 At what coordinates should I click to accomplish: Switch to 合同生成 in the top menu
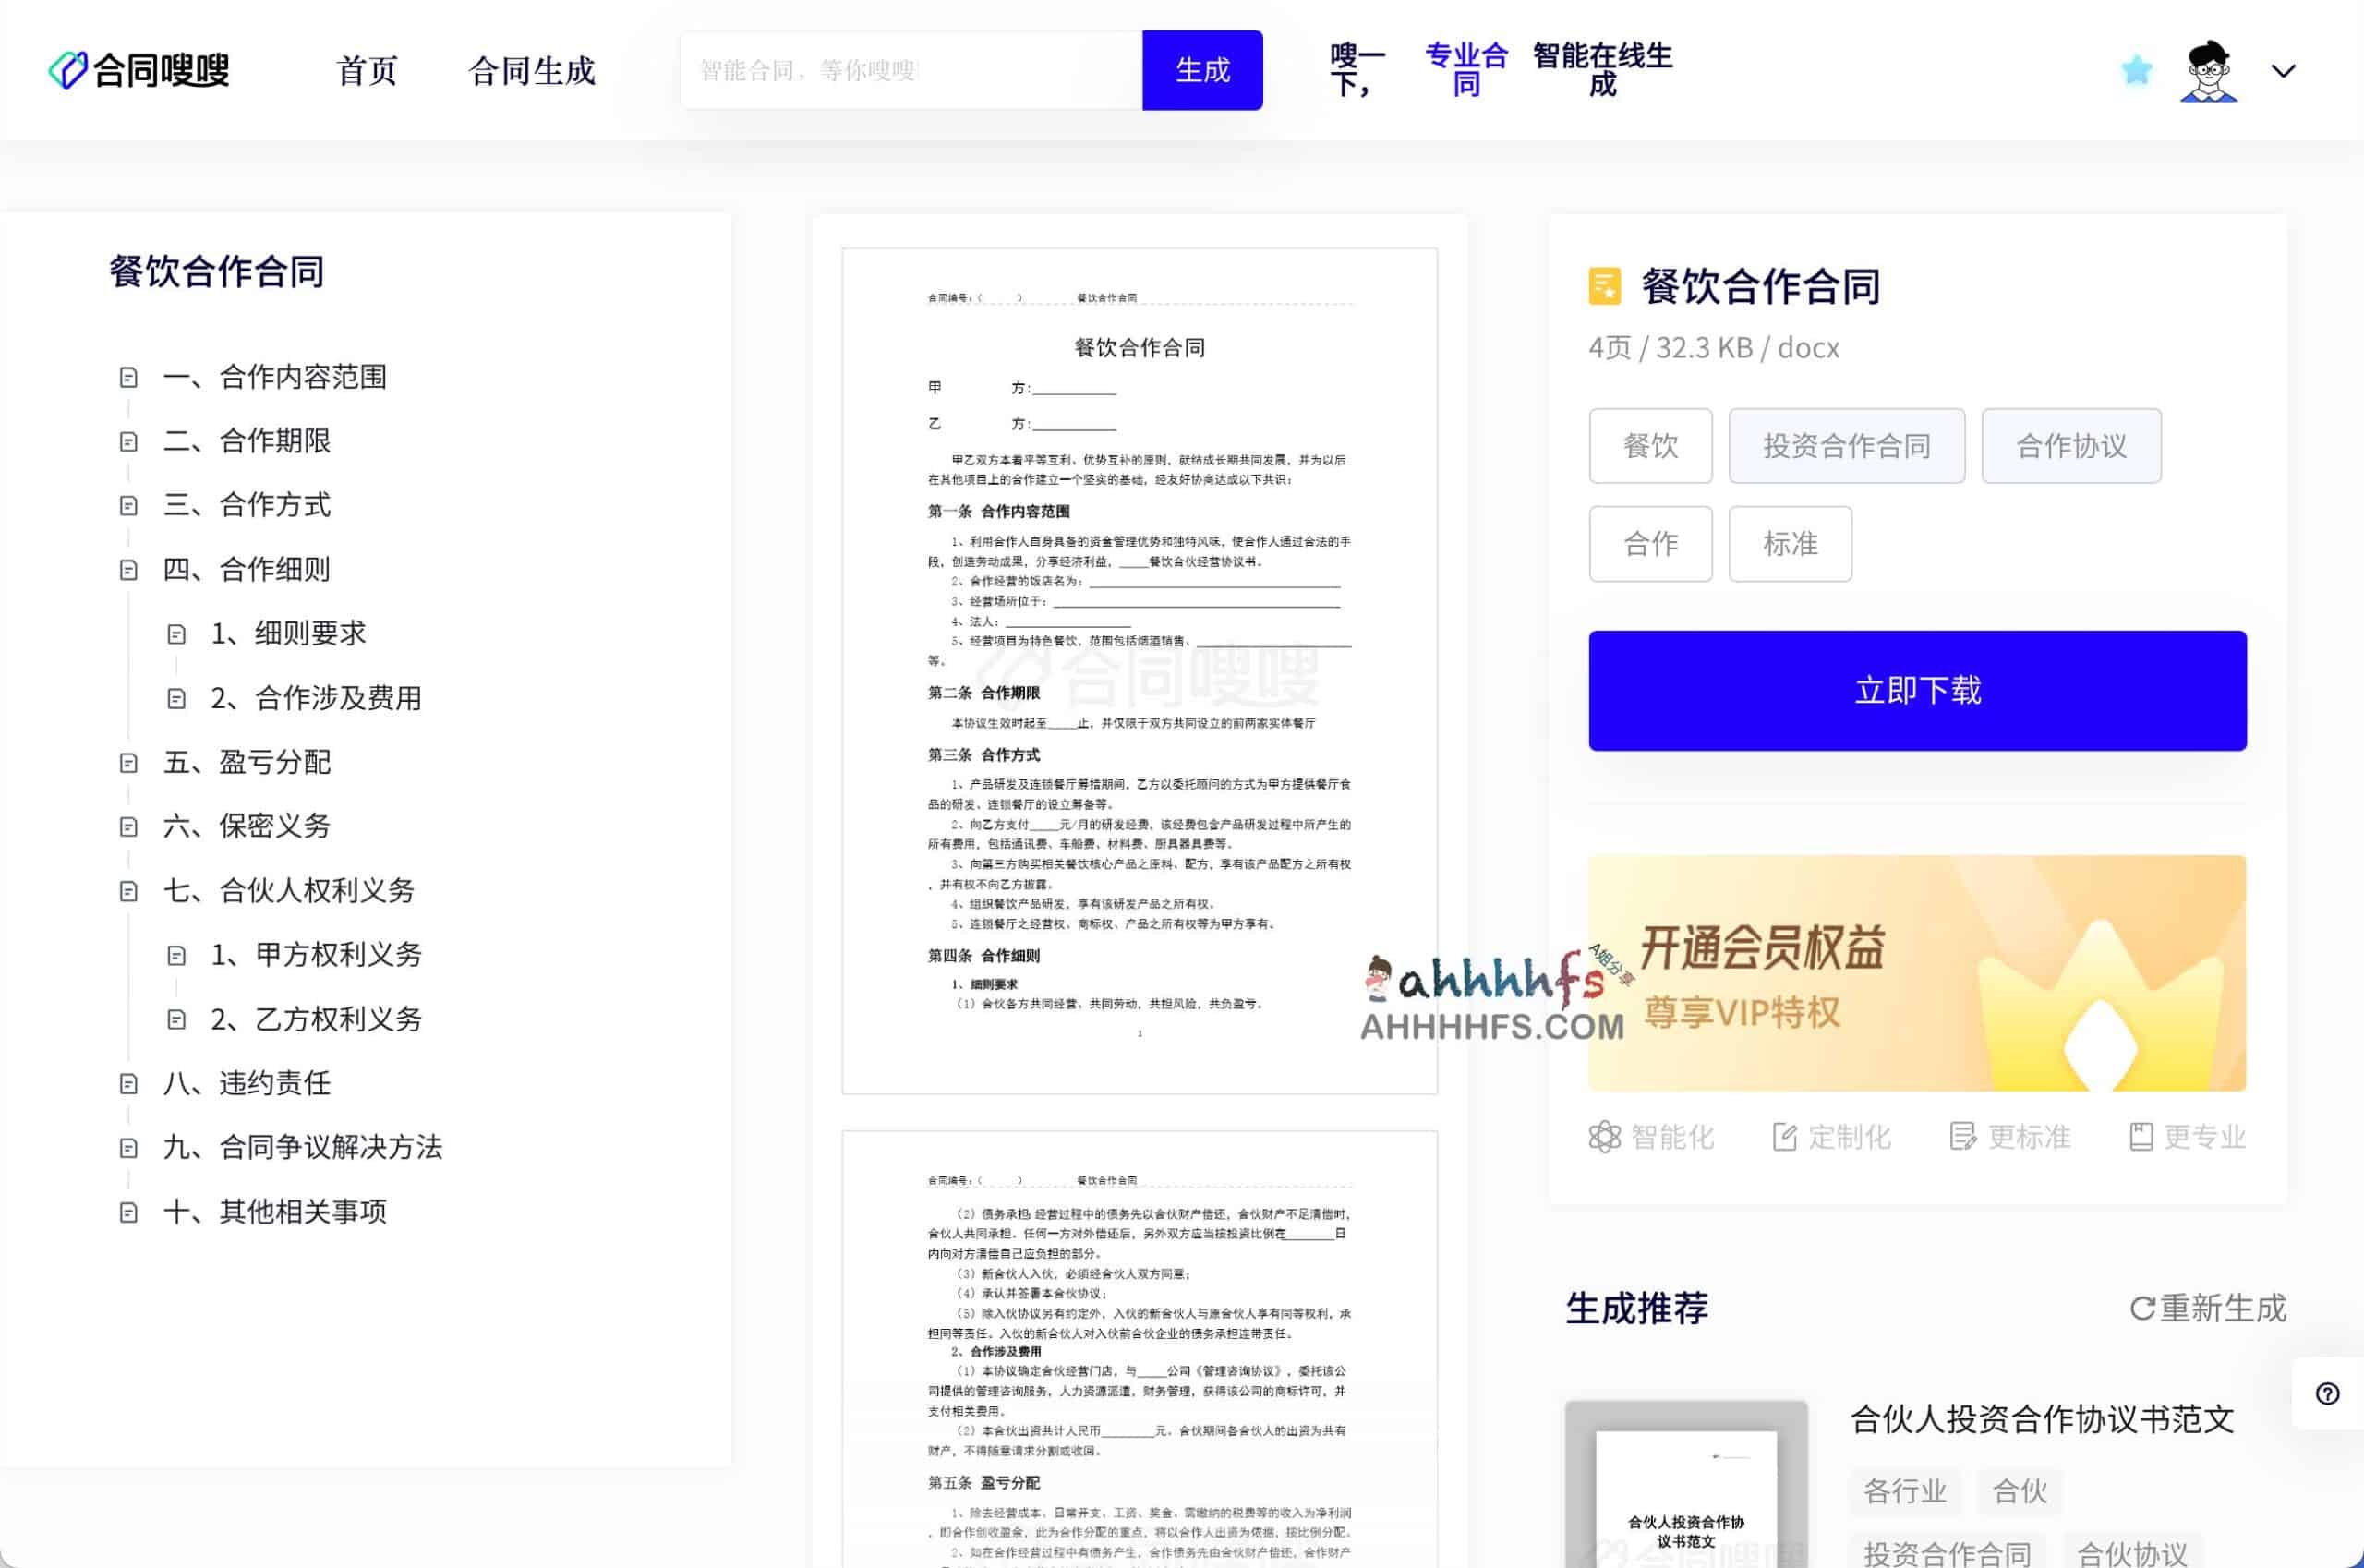point(531,70)
